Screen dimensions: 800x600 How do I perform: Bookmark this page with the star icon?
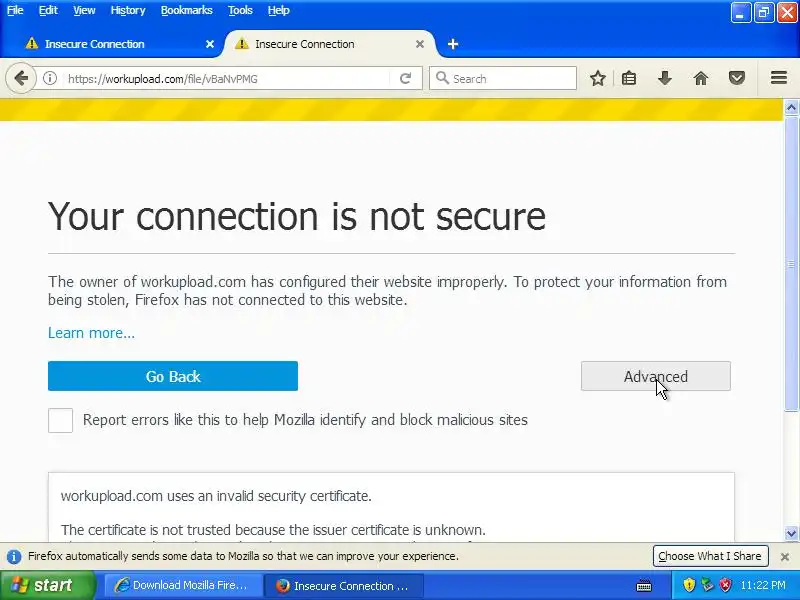point(598,78)
